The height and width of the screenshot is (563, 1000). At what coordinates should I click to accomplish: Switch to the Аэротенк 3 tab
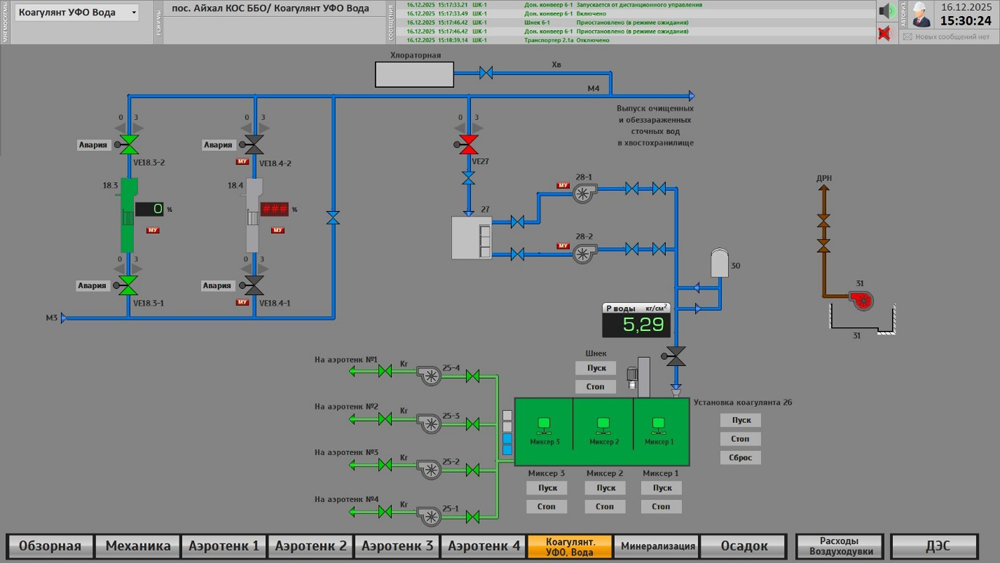(397, 546)
